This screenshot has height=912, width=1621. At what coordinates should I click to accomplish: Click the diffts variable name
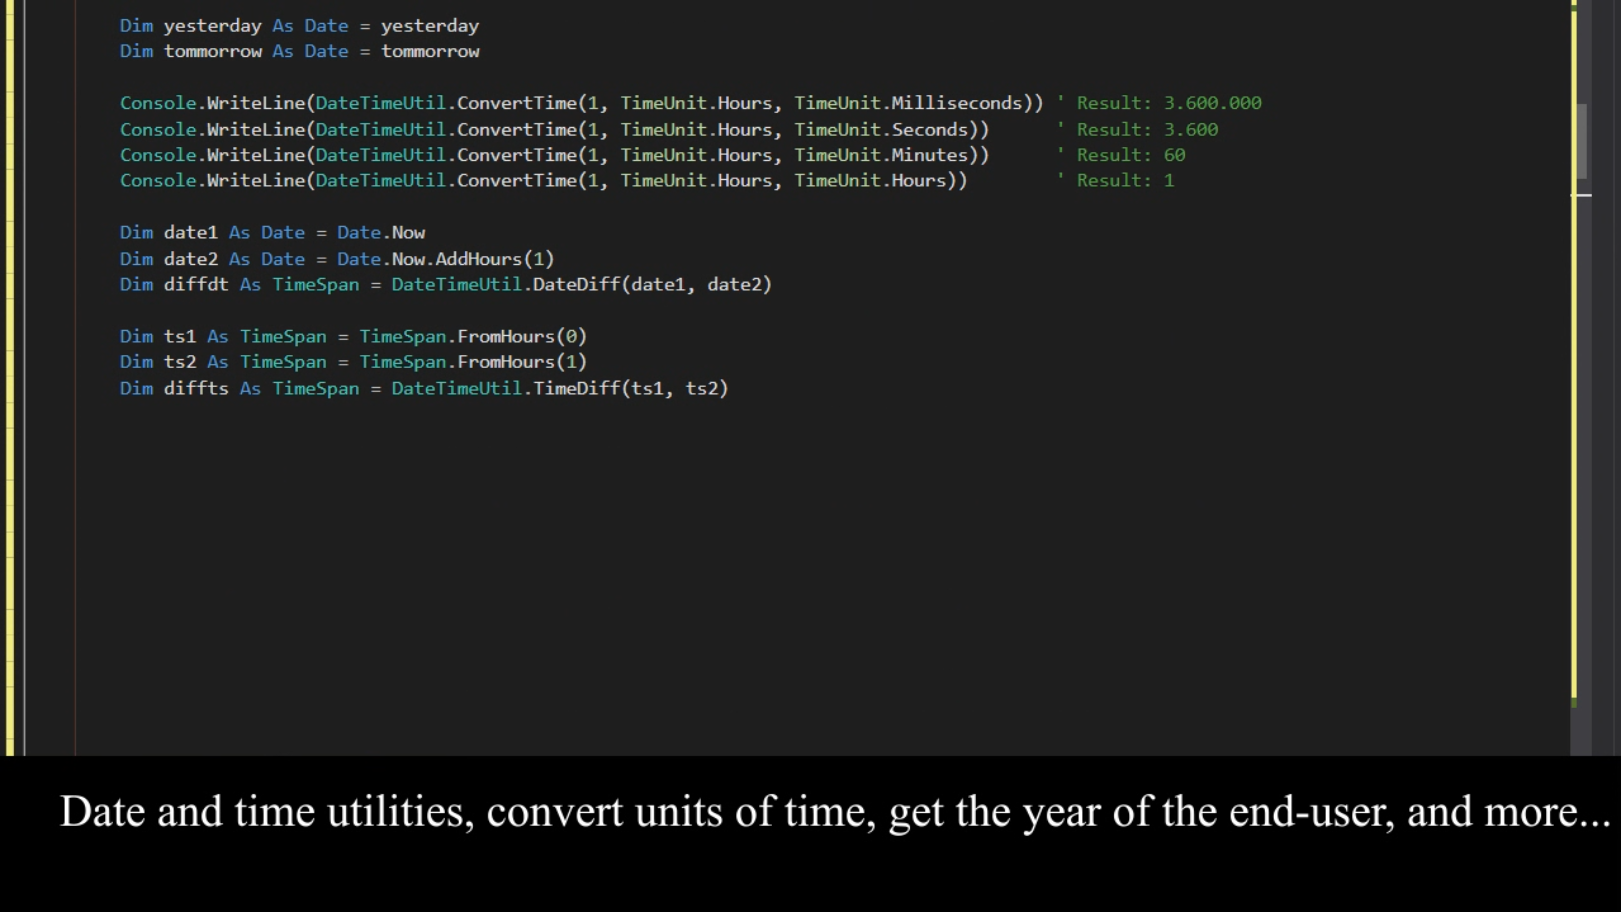(196, 389)
